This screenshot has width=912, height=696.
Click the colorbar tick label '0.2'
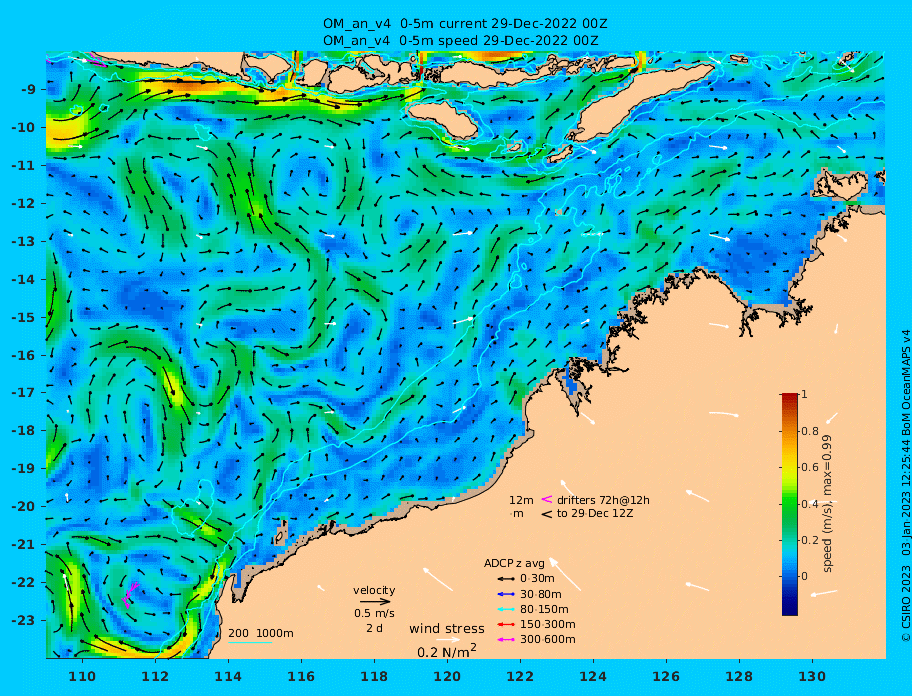tap(810, 540)
